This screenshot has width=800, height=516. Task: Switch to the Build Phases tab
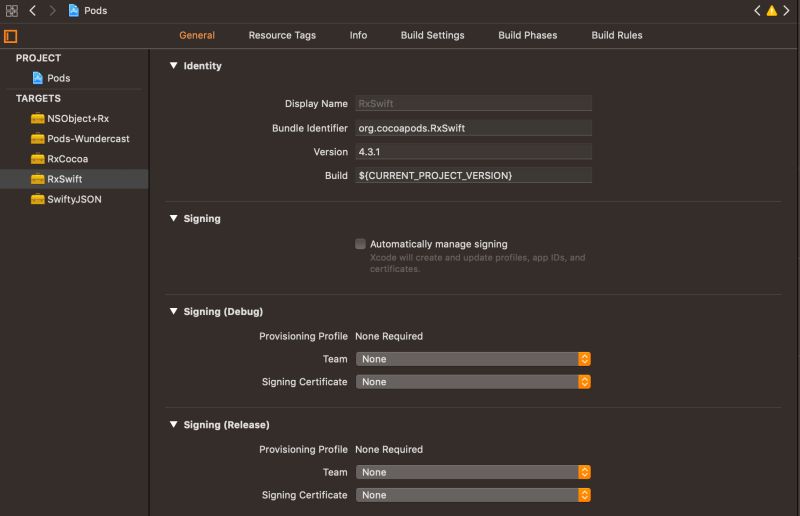click(528, 35)
